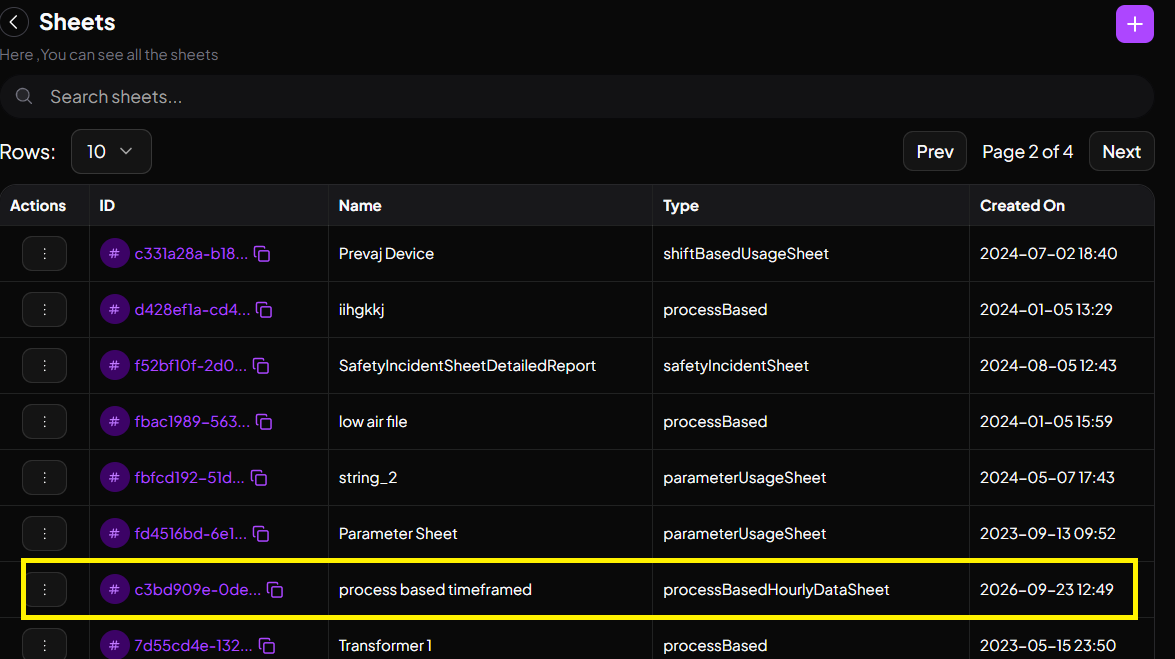Copy the ID 7d55cd4e-132...

tap(267, 646)
